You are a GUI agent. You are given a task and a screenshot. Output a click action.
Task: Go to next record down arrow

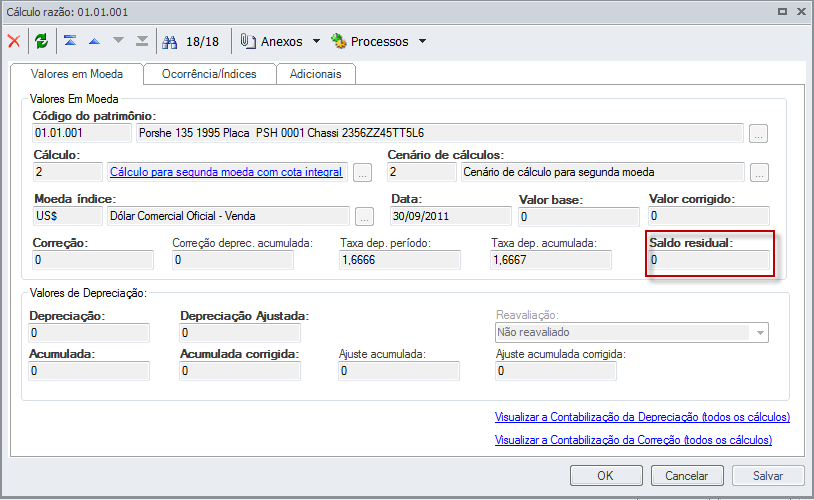118,40
